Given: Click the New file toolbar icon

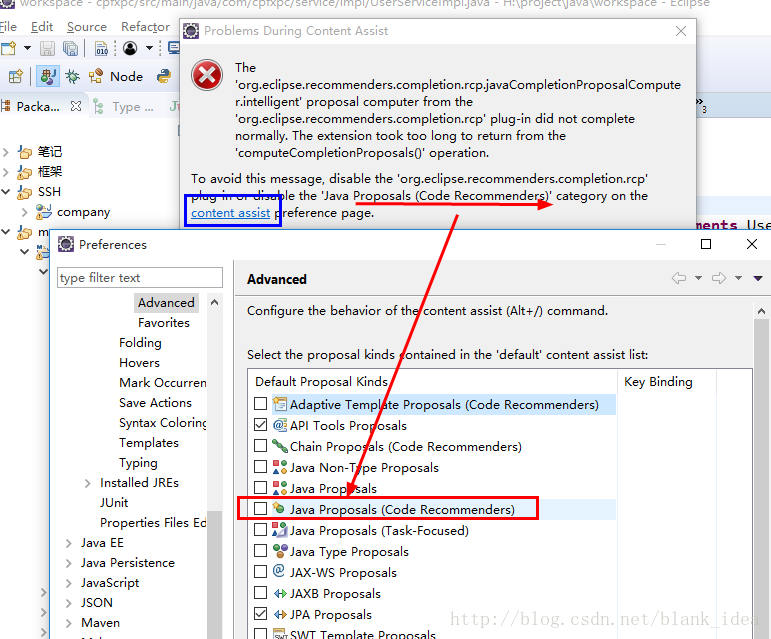Looking at the screenshot, I should (9, 48).
